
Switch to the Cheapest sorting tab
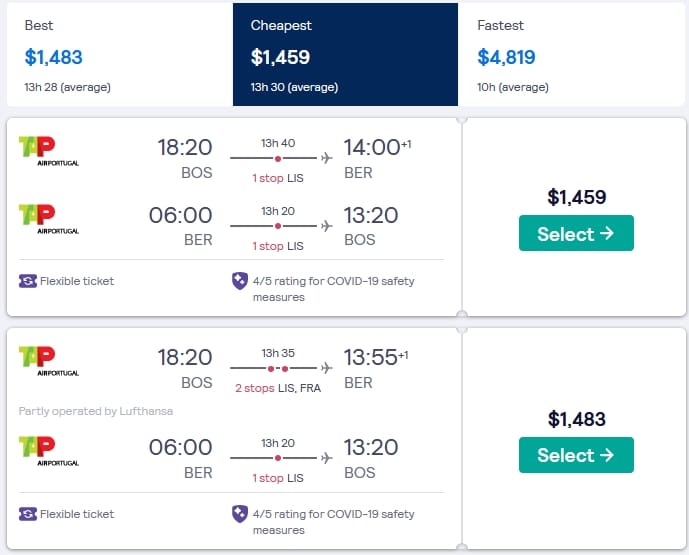(x=345, y=55)
